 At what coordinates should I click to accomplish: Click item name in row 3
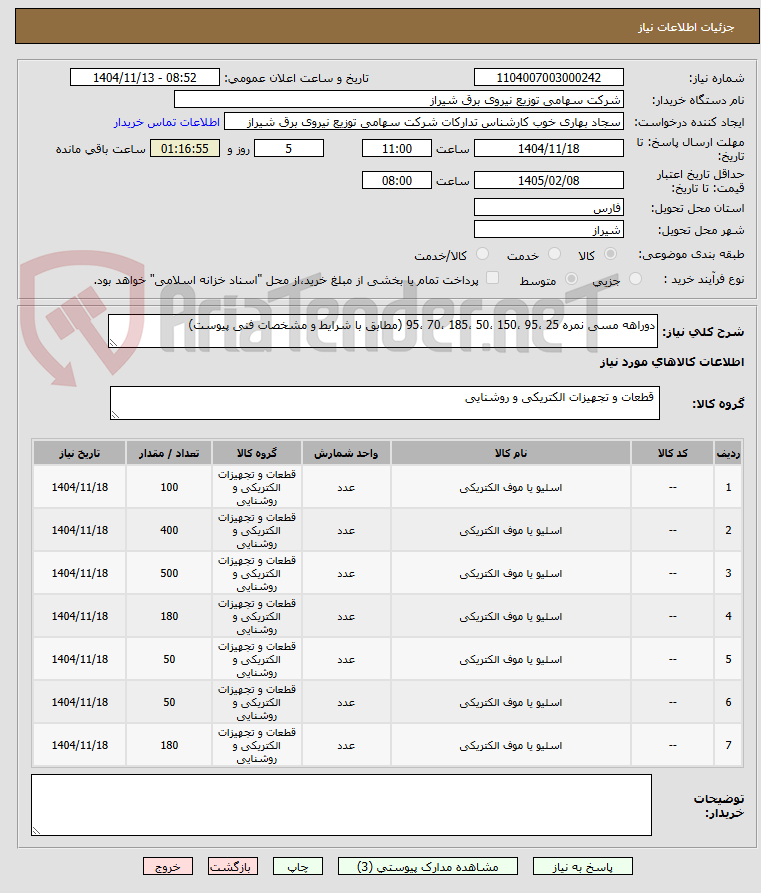coord(511,574)
